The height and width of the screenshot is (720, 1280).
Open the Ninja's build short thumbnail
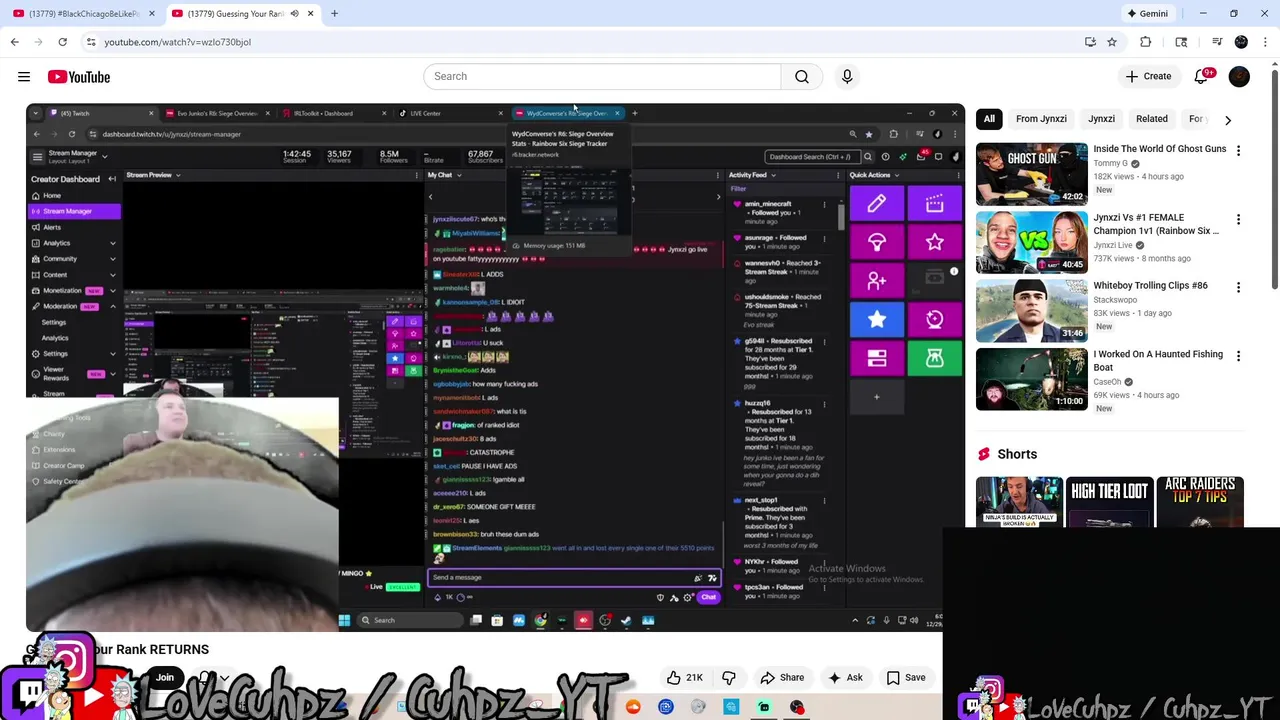[x=1019, y=501]
